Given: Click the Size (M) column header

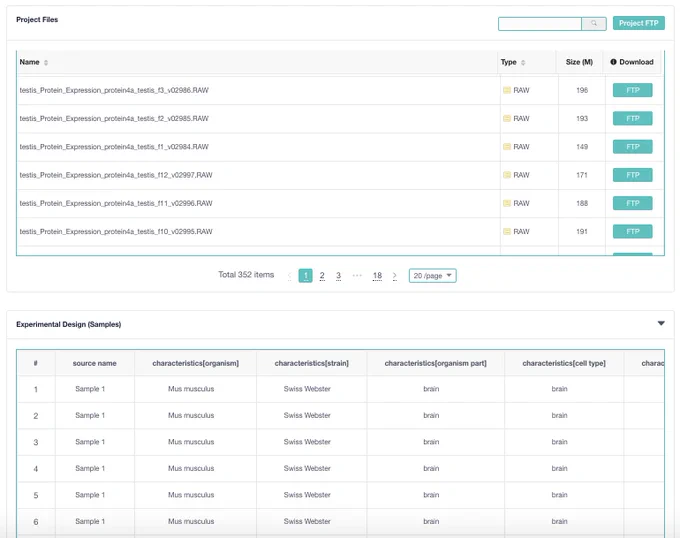Looking at the screenshot, I should point(579,62).
